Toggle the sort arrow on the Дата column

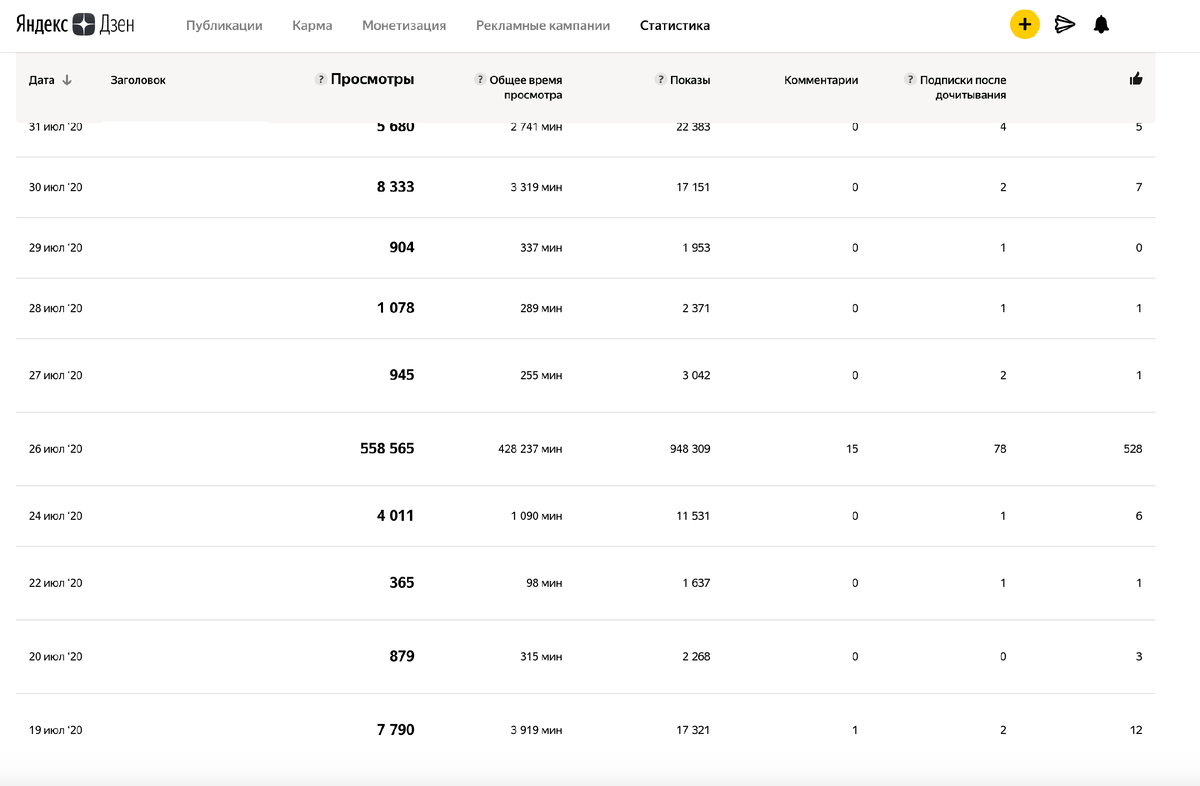click(67, 79)
